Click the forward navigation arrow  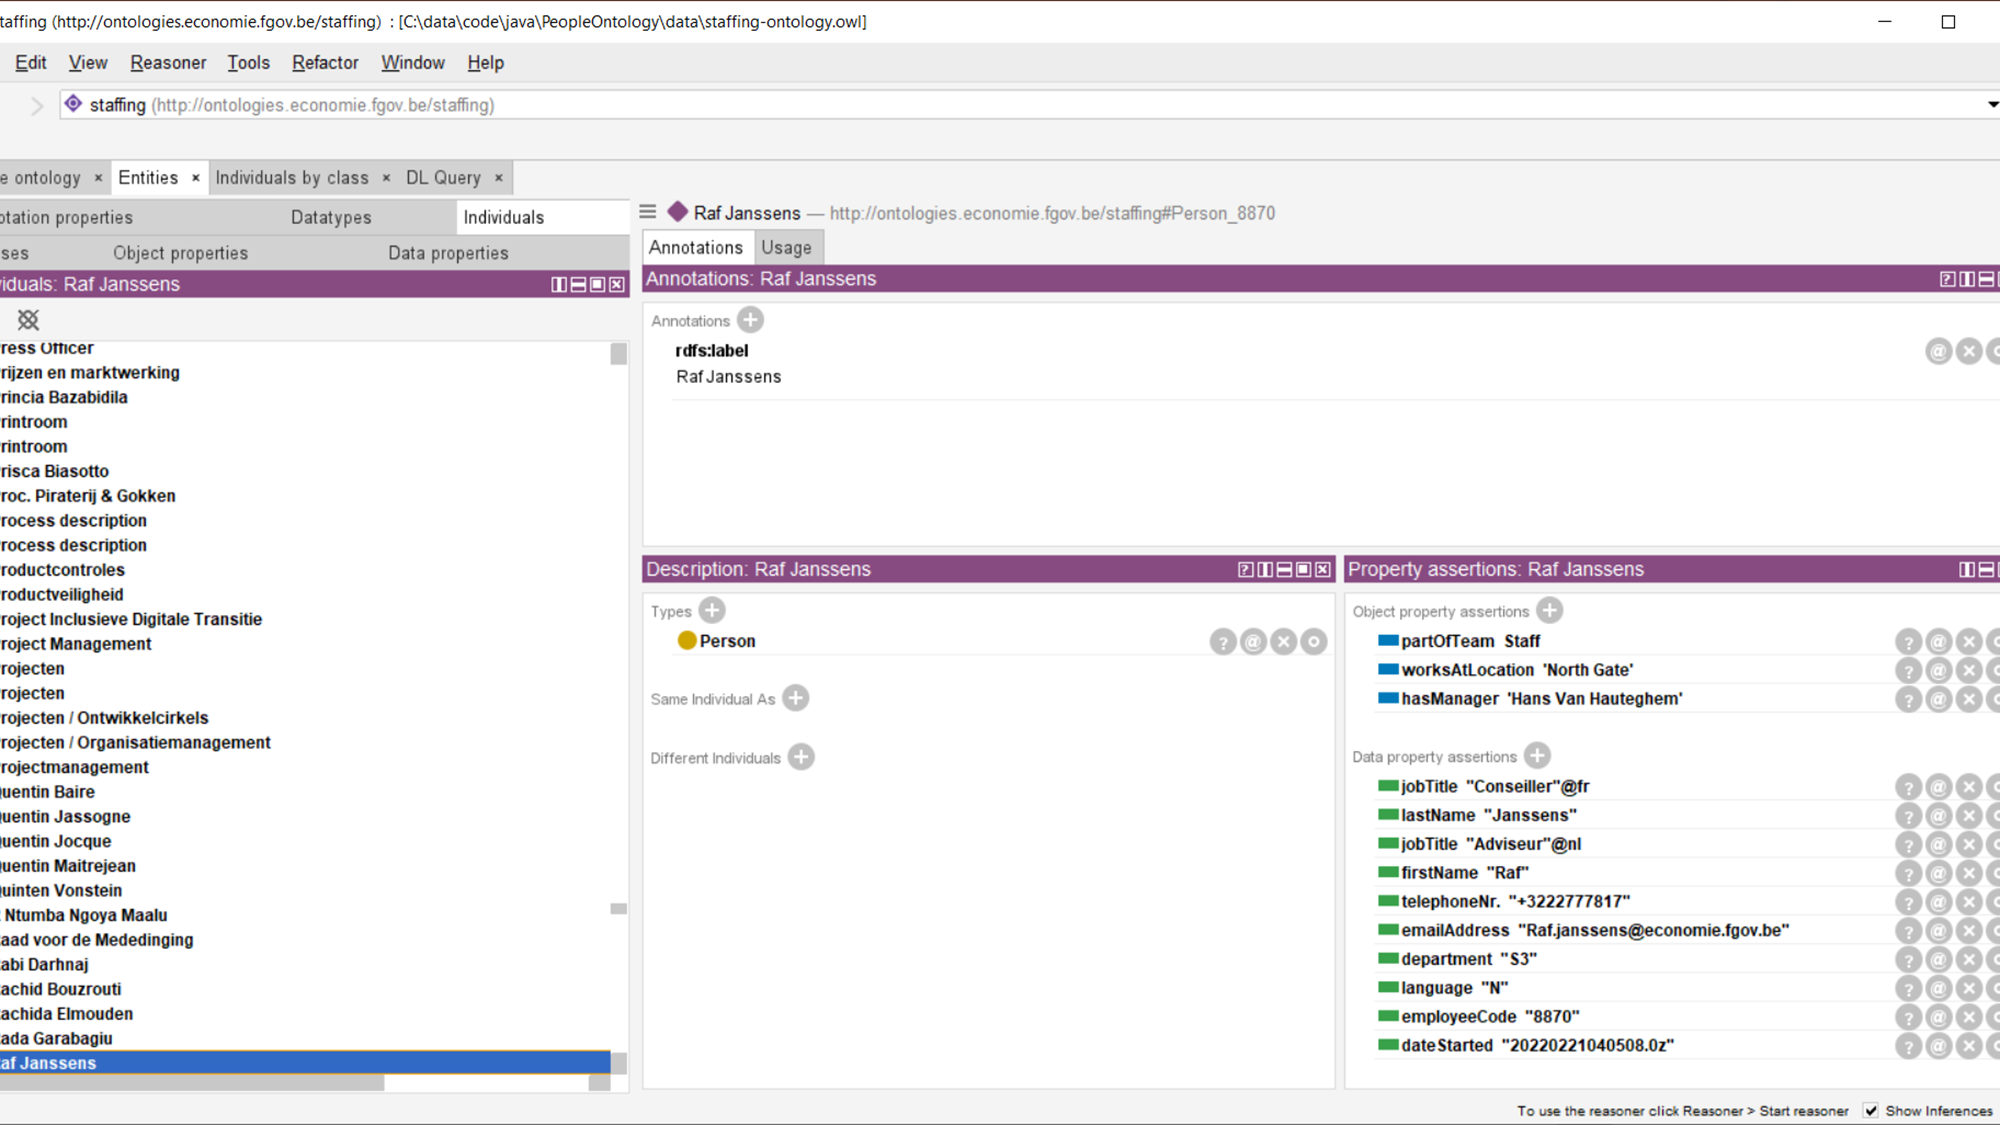[37, 106]
